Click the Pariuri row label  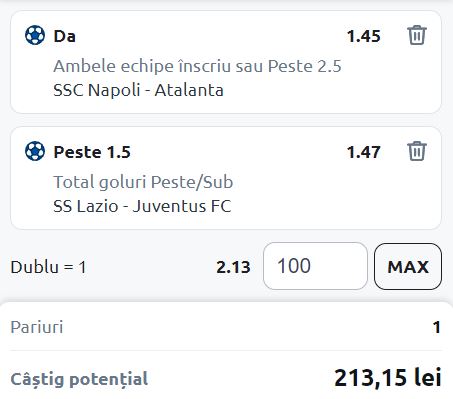click(x=37, y=327)
